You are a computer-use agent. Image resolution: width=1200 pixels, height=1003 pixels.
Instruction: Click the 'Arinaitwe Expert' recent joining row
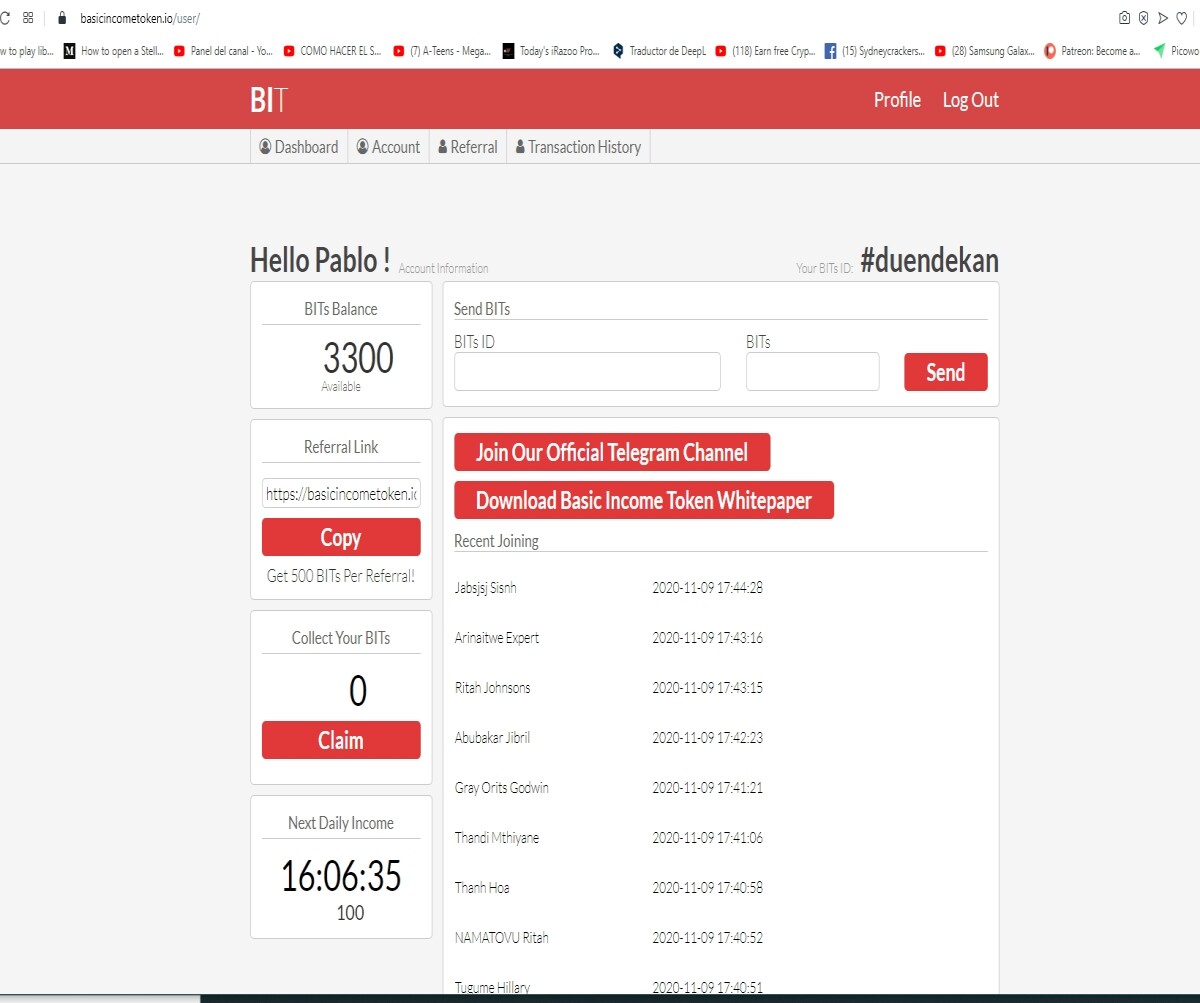tap(720, 638)
